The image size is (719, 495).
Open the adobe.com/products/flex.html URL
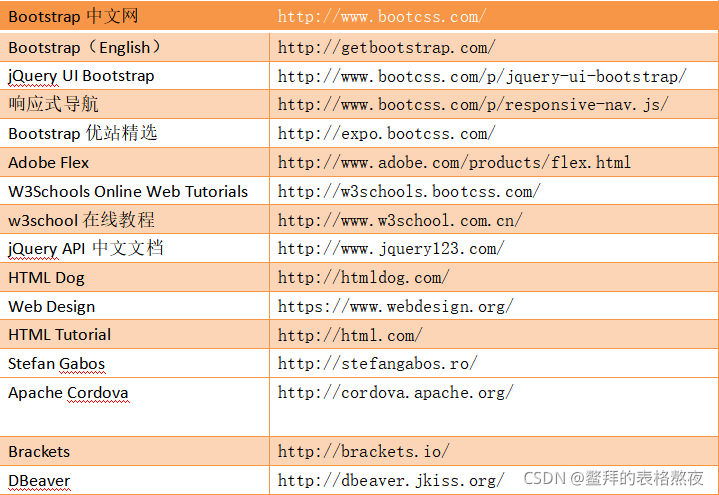454,162
